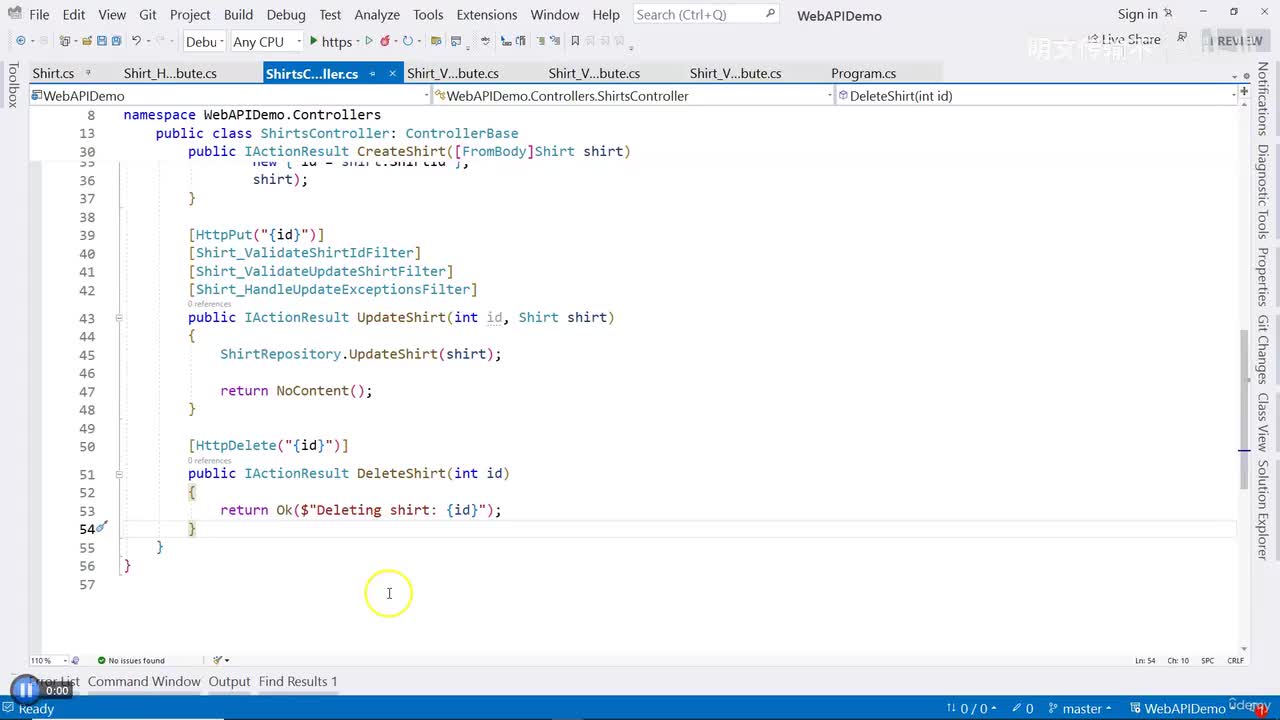Click the Live Share icon
The width and height of the screenshot is (1280, 720).
point(1093,40)
